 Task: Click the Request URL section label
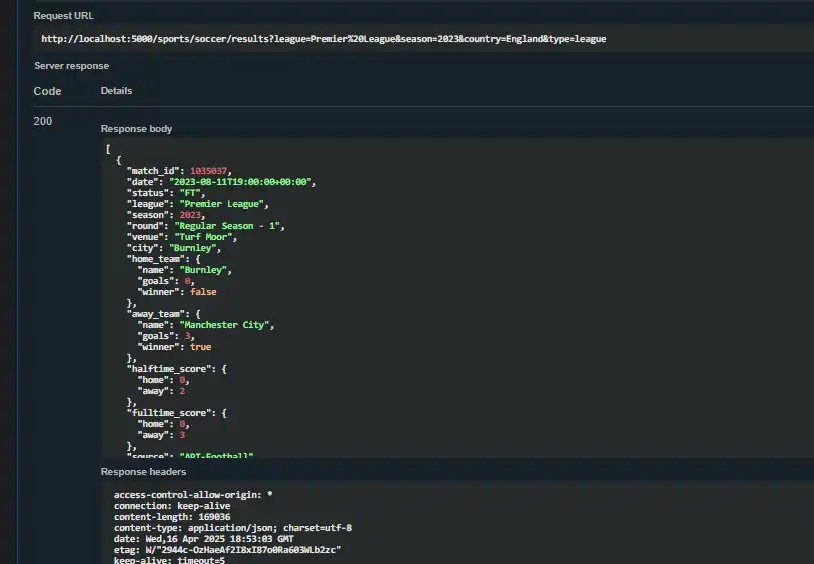click(62, 16)
